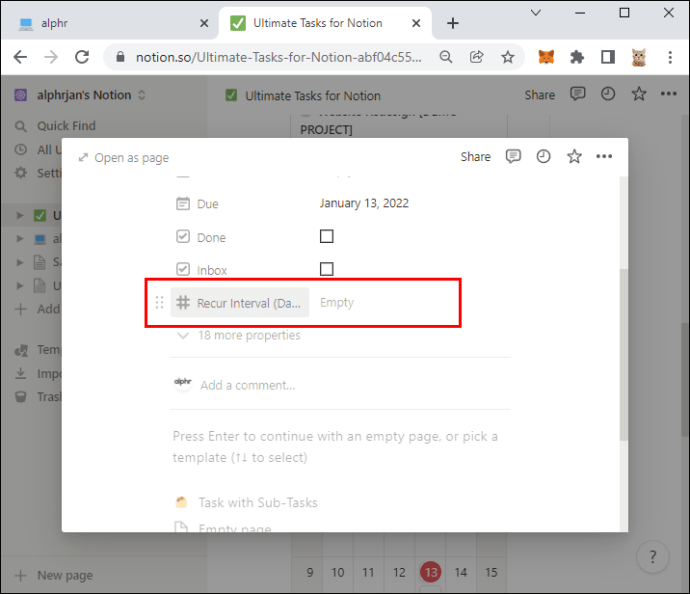Click the history clock in Notion top bar
Screen dimensions: 690x594
pyautogui.click(x=608, y=94)
